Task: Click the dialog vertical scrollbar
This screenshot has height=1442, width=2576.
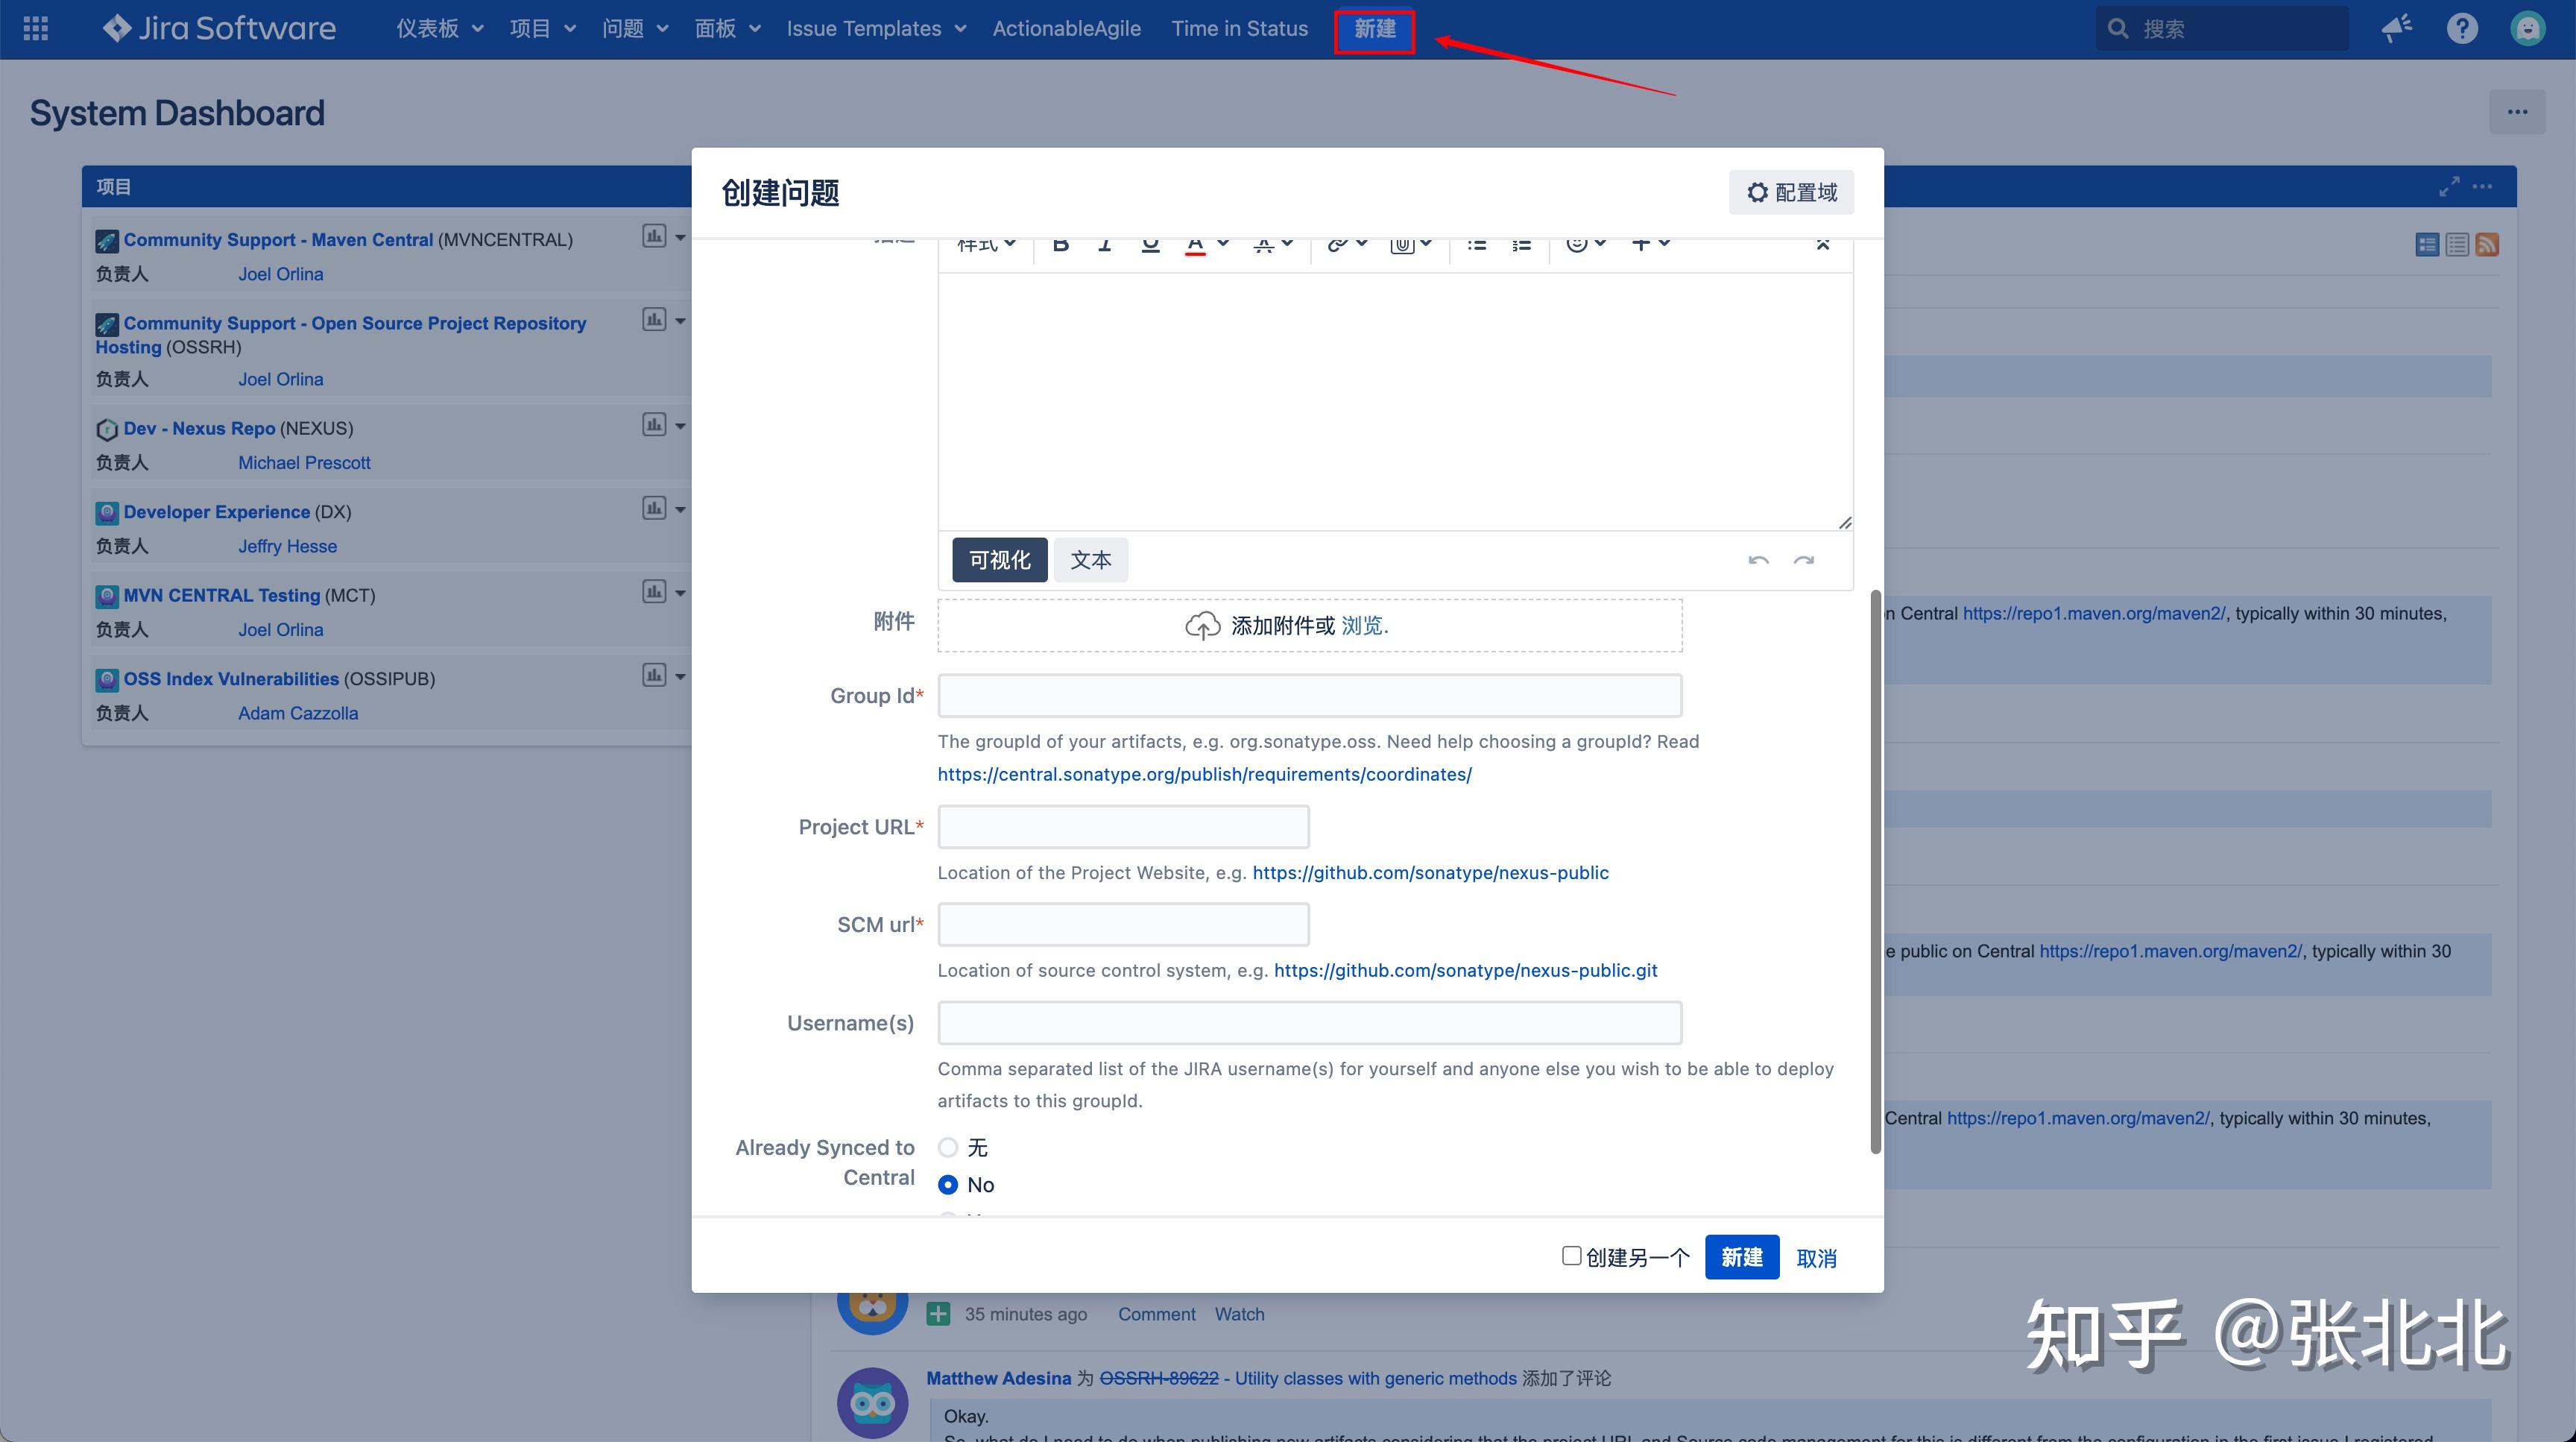Action: tap(1875, 871)
